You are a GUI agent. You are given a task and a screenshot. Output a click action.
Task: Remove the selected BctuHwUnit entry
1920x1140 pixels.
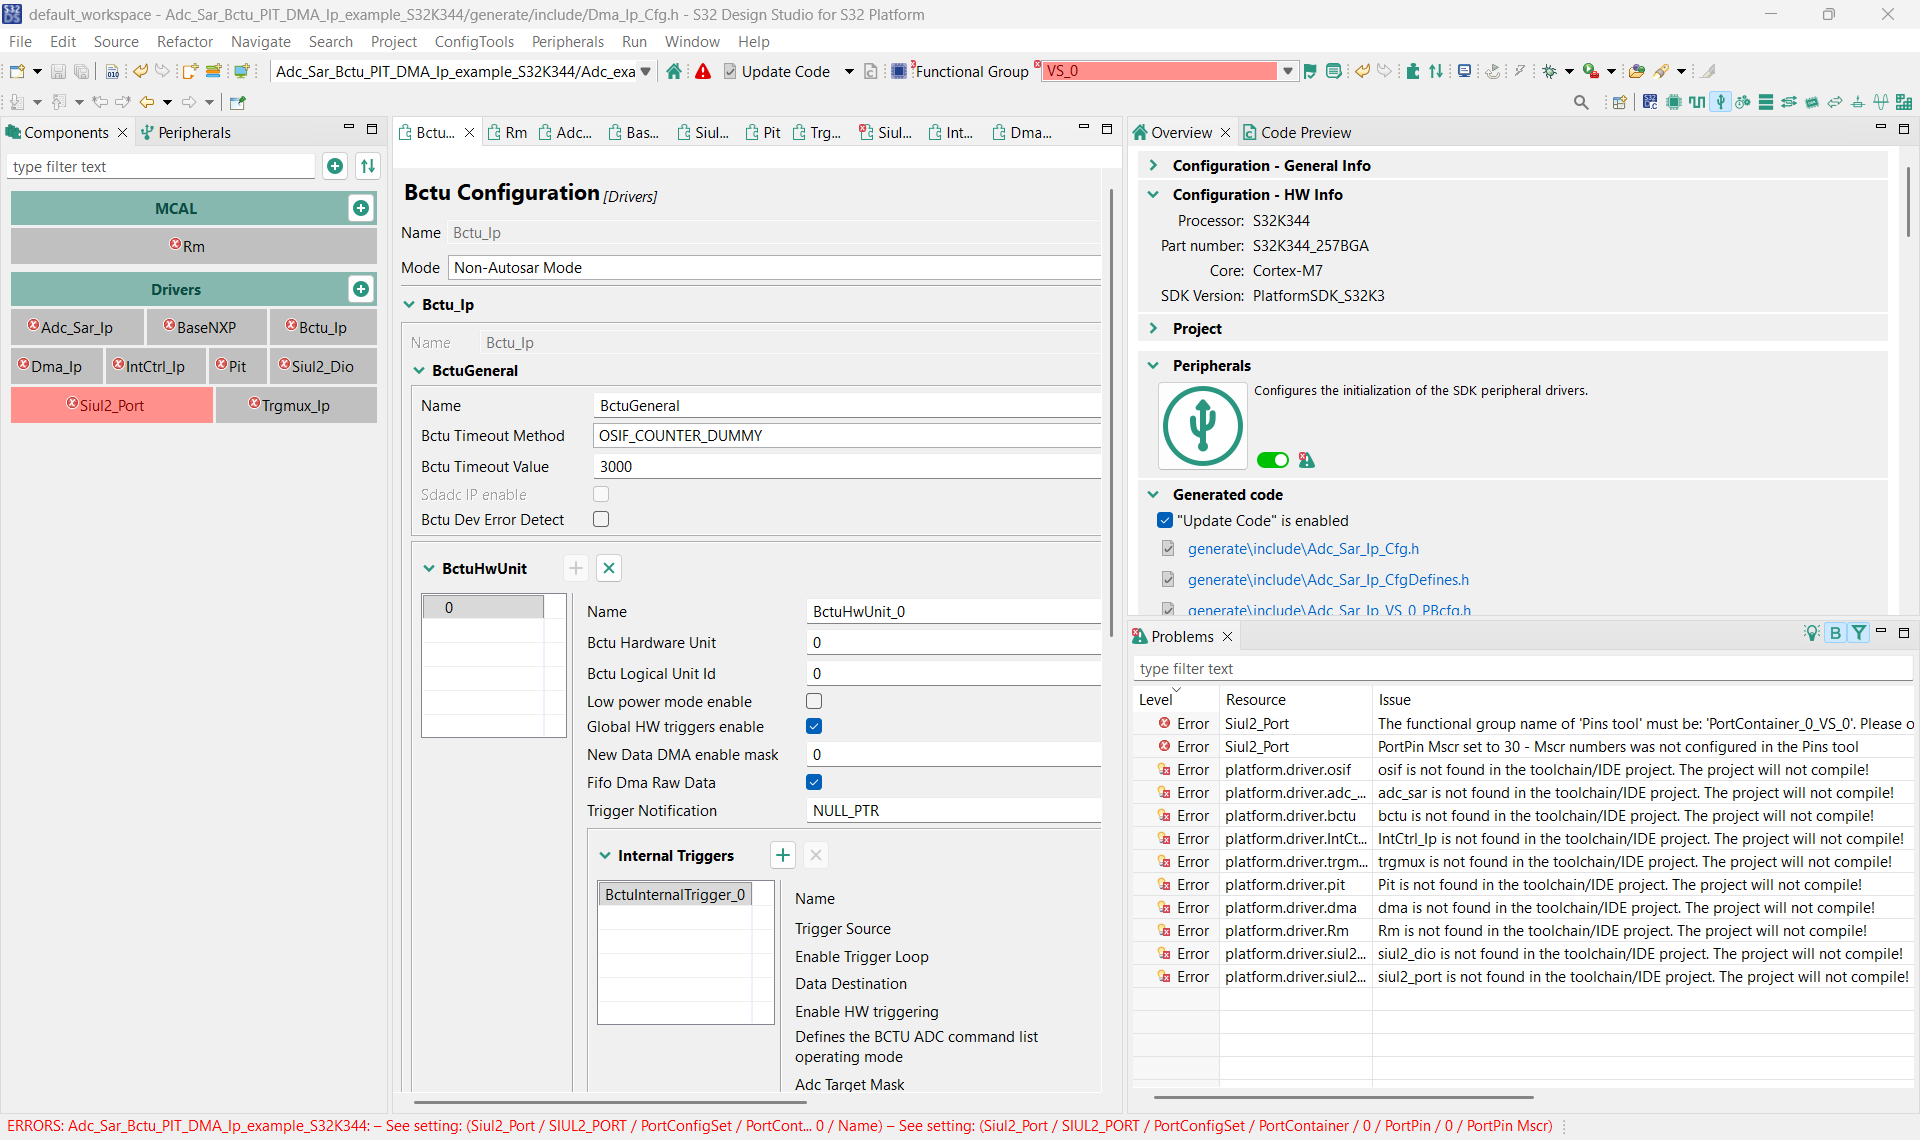(x=609, y=568)
